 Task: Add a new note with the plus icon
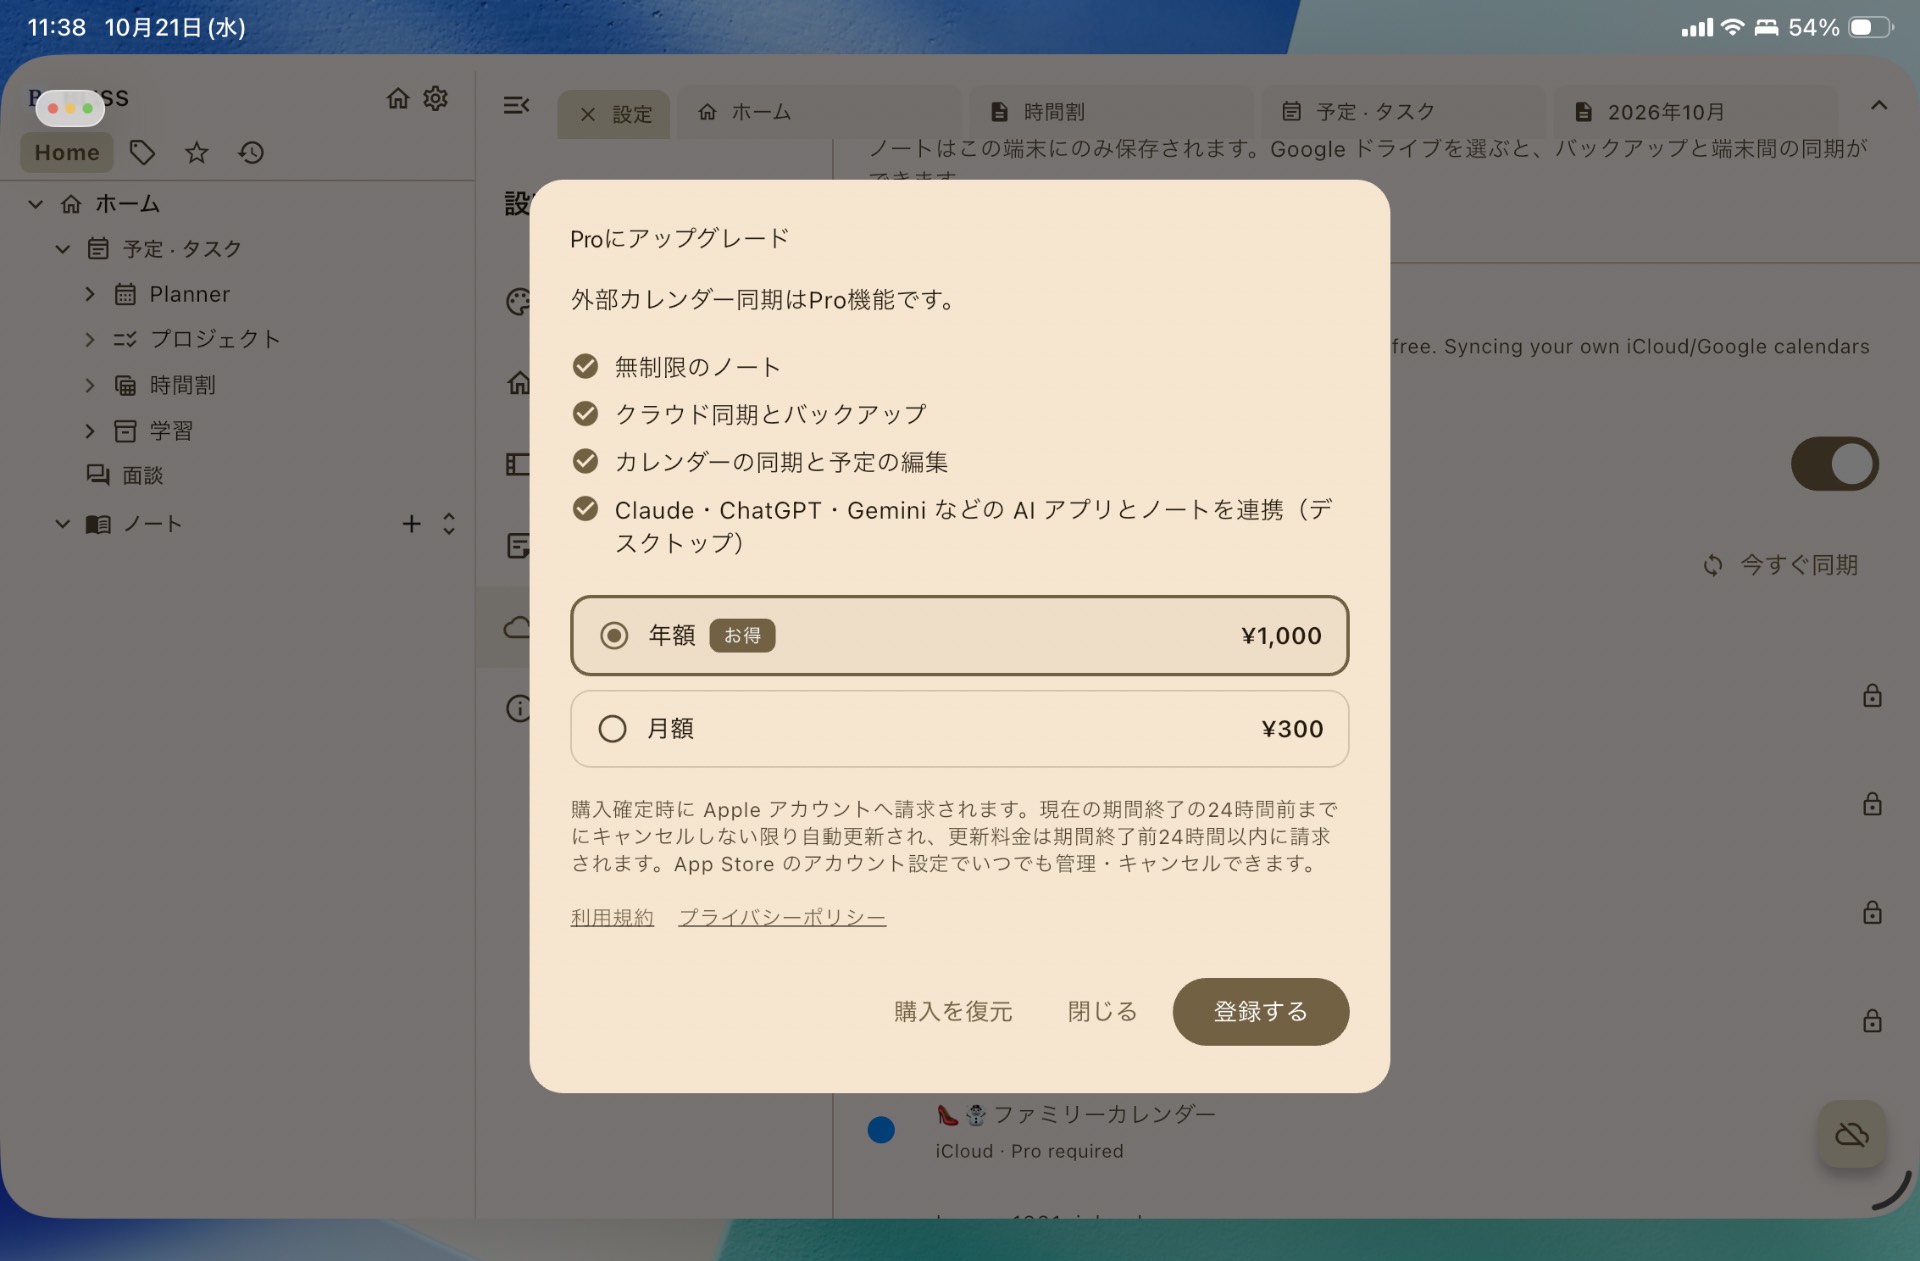(411, 523)
